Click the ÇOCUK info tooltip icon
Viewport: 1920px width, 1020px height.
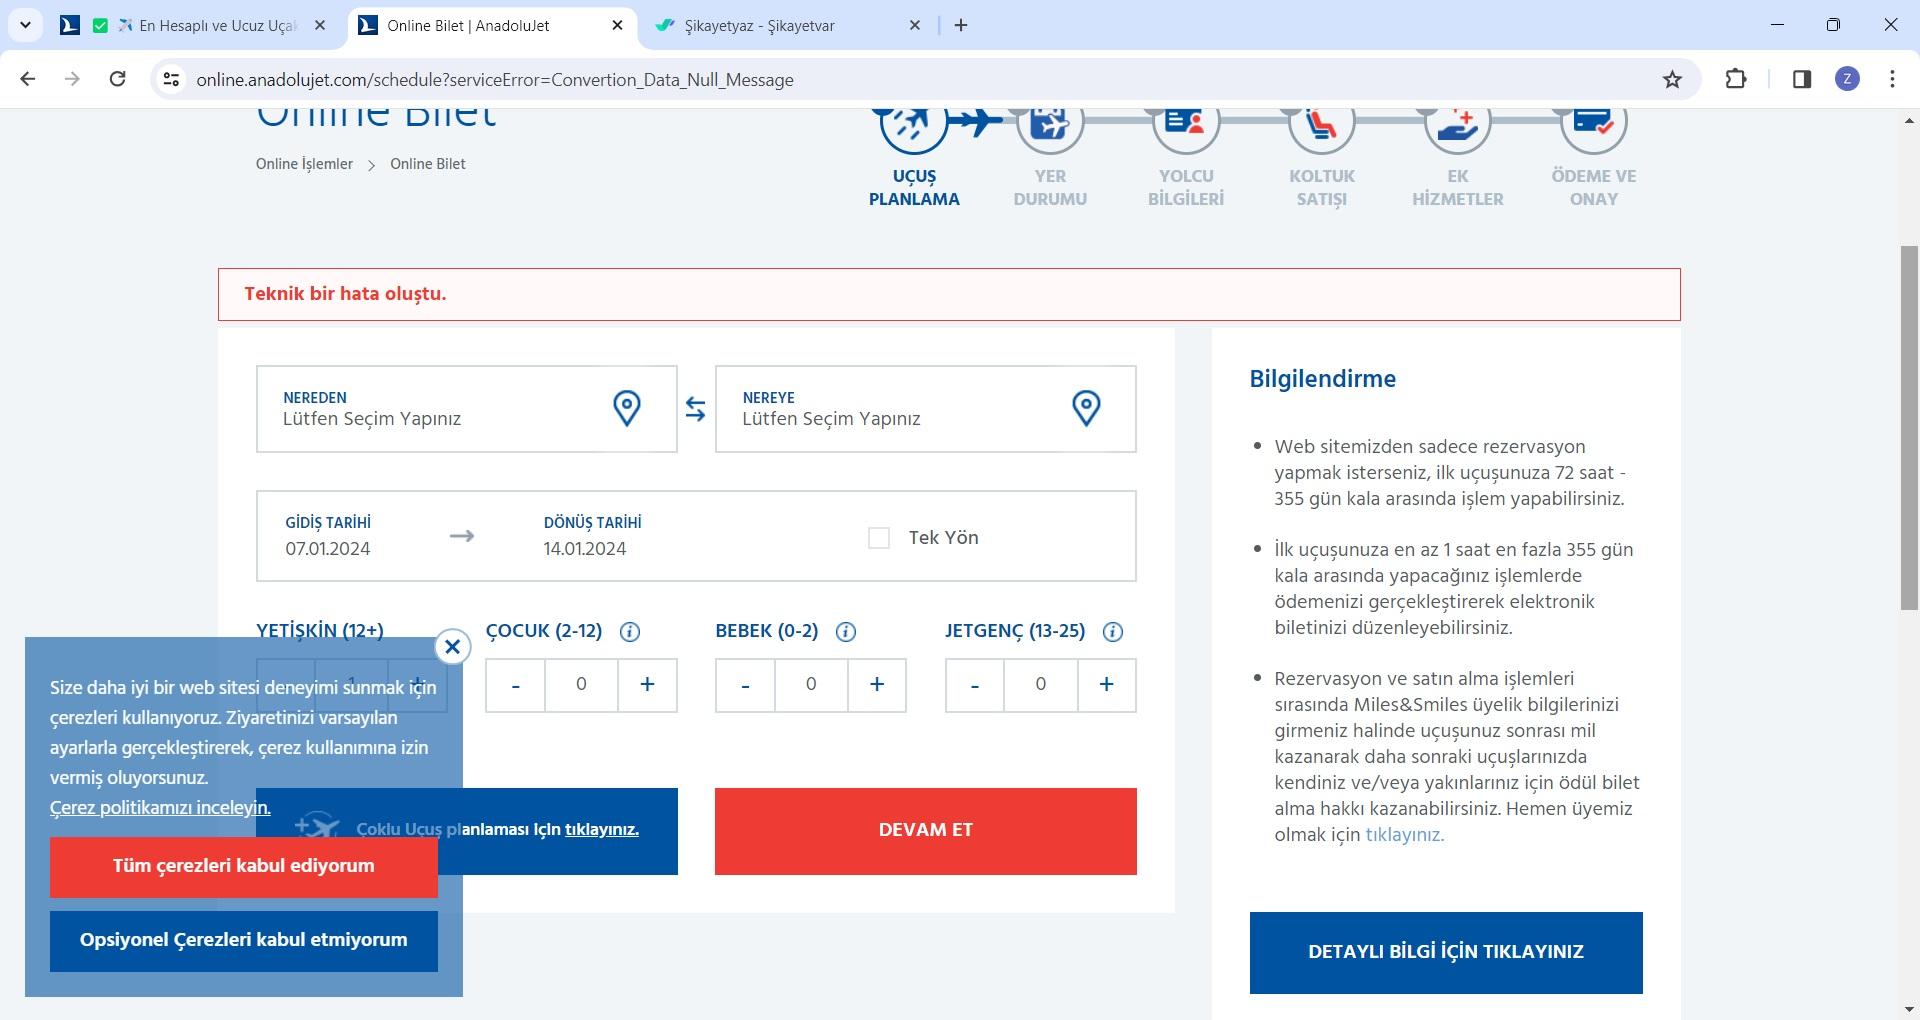pos(629,631)
